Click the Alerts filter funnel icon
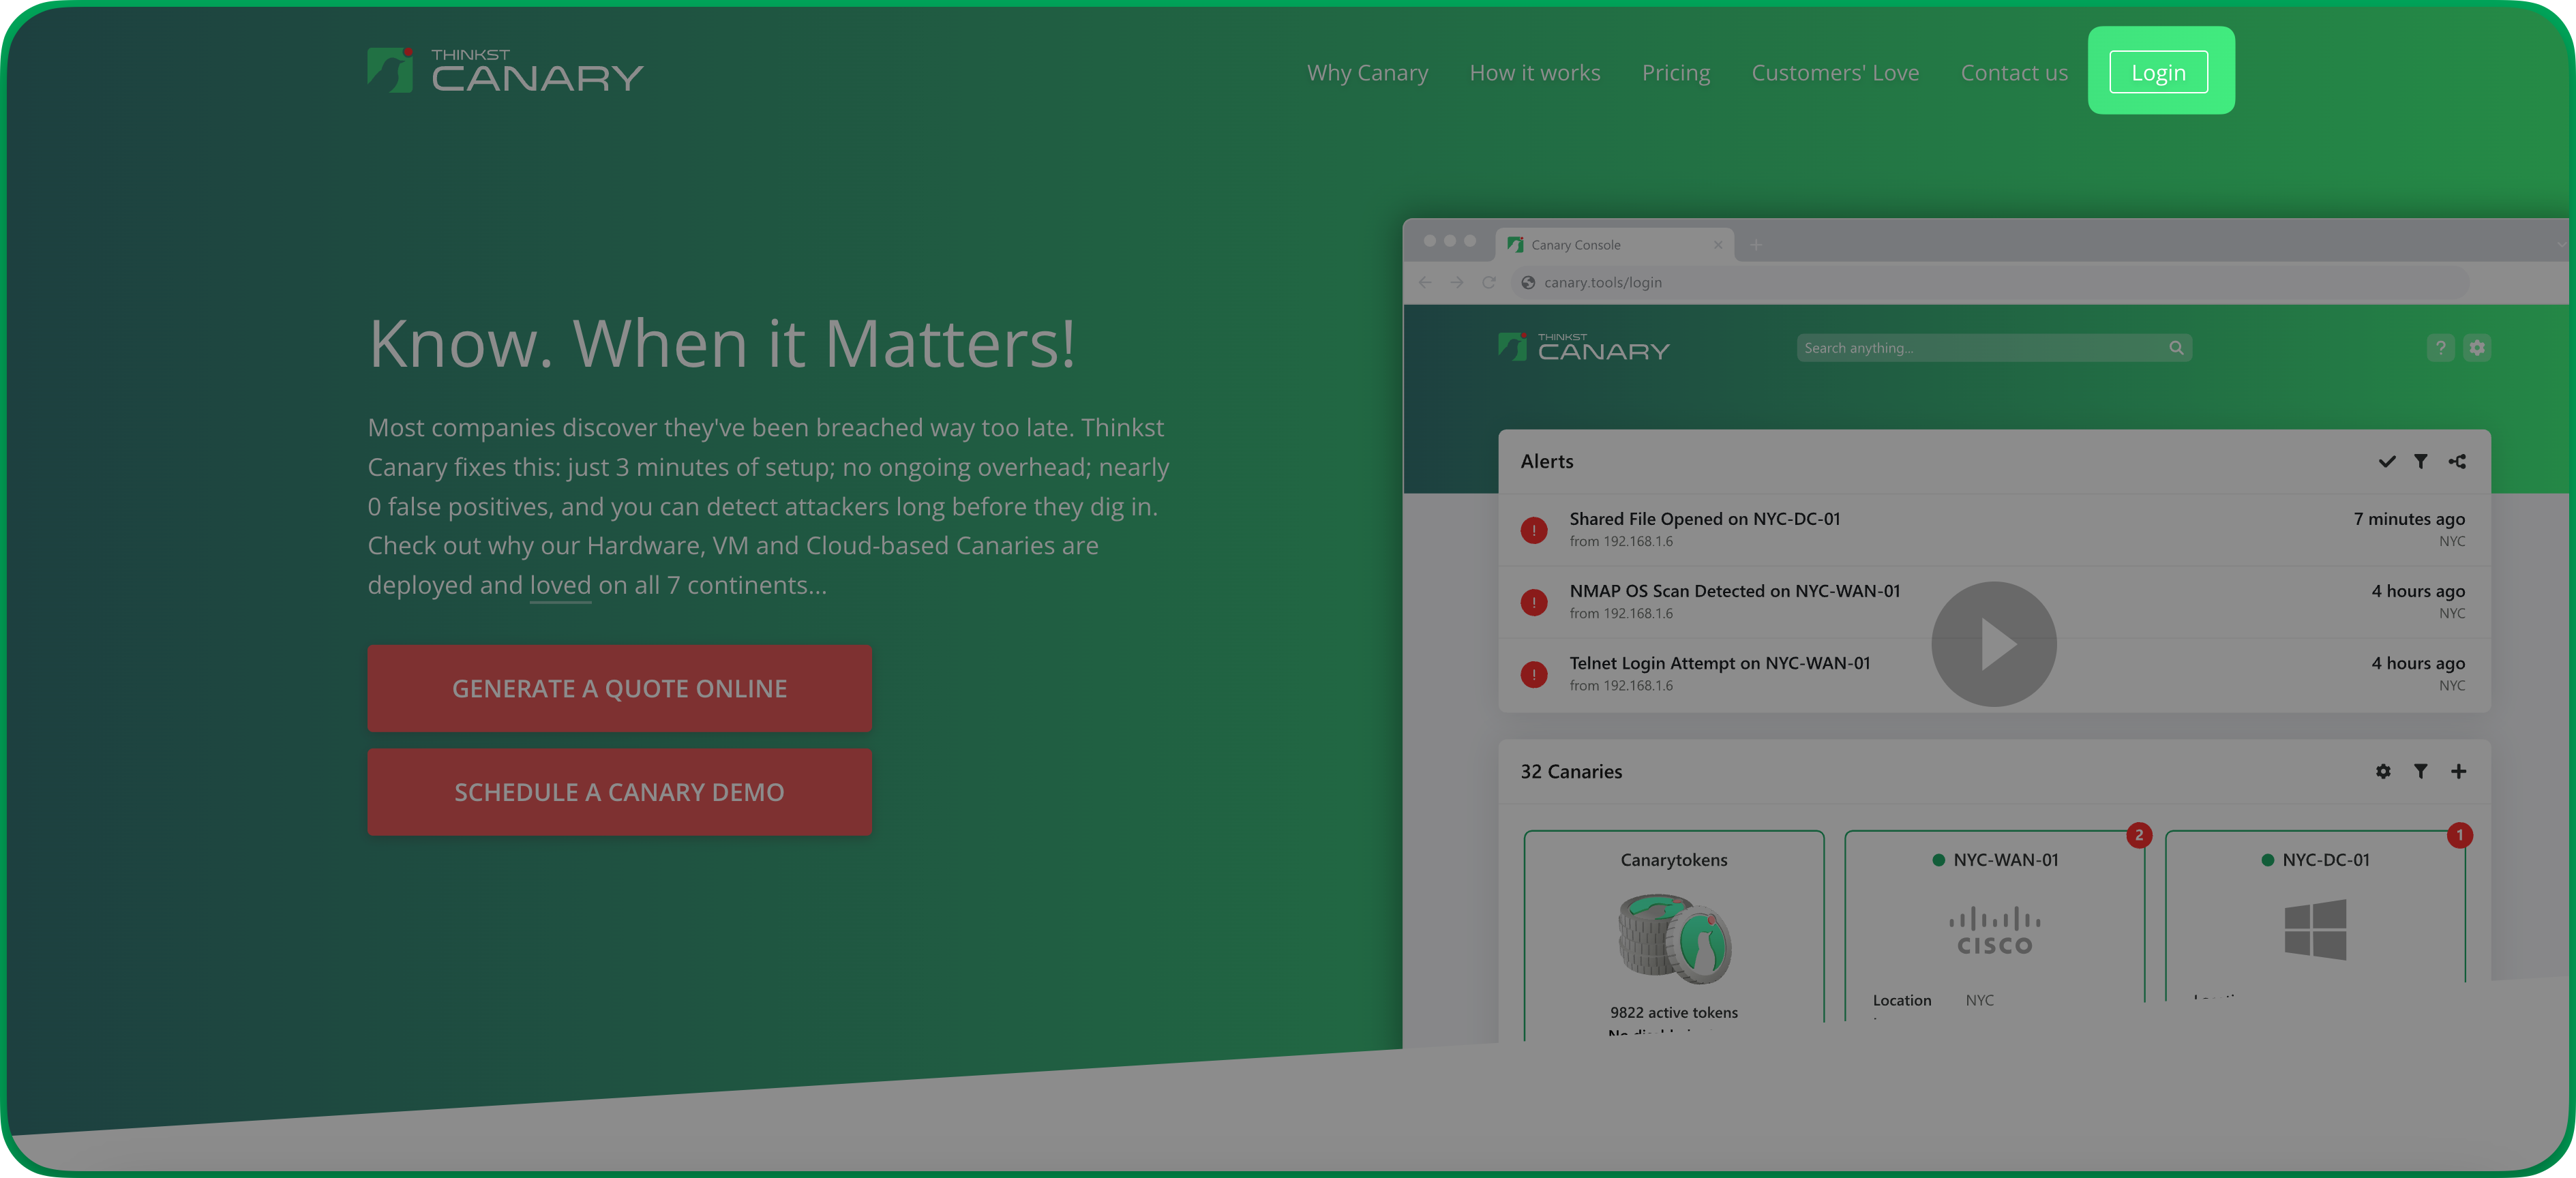The image size is (2576, 1178). (x=2420, y=461)
